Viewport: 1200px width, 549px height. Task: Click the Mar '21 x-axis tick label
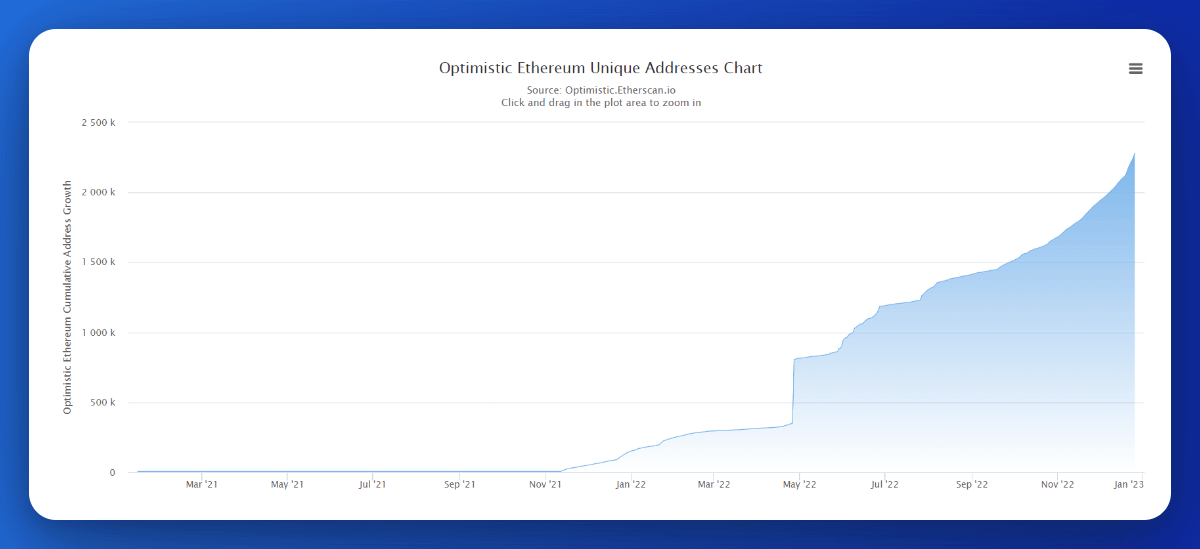pyautogui.click(x=202, y=484)
